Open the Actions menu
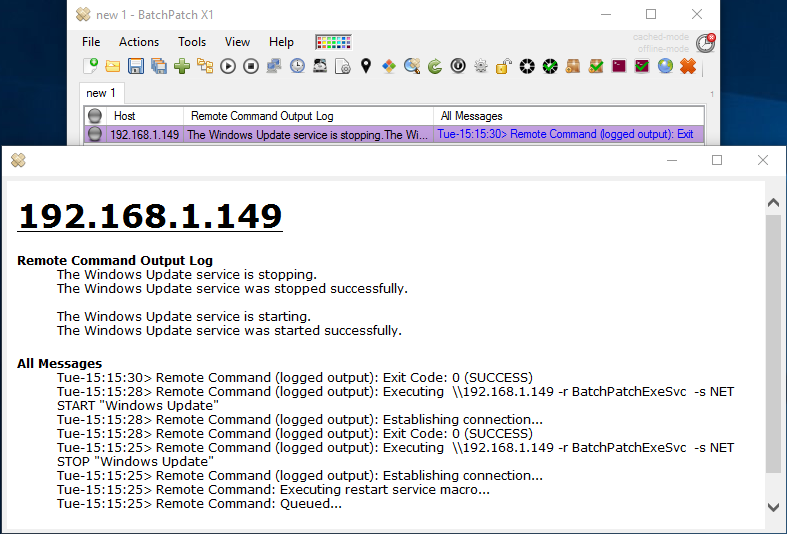787x534 pixels. click(139, 42)
